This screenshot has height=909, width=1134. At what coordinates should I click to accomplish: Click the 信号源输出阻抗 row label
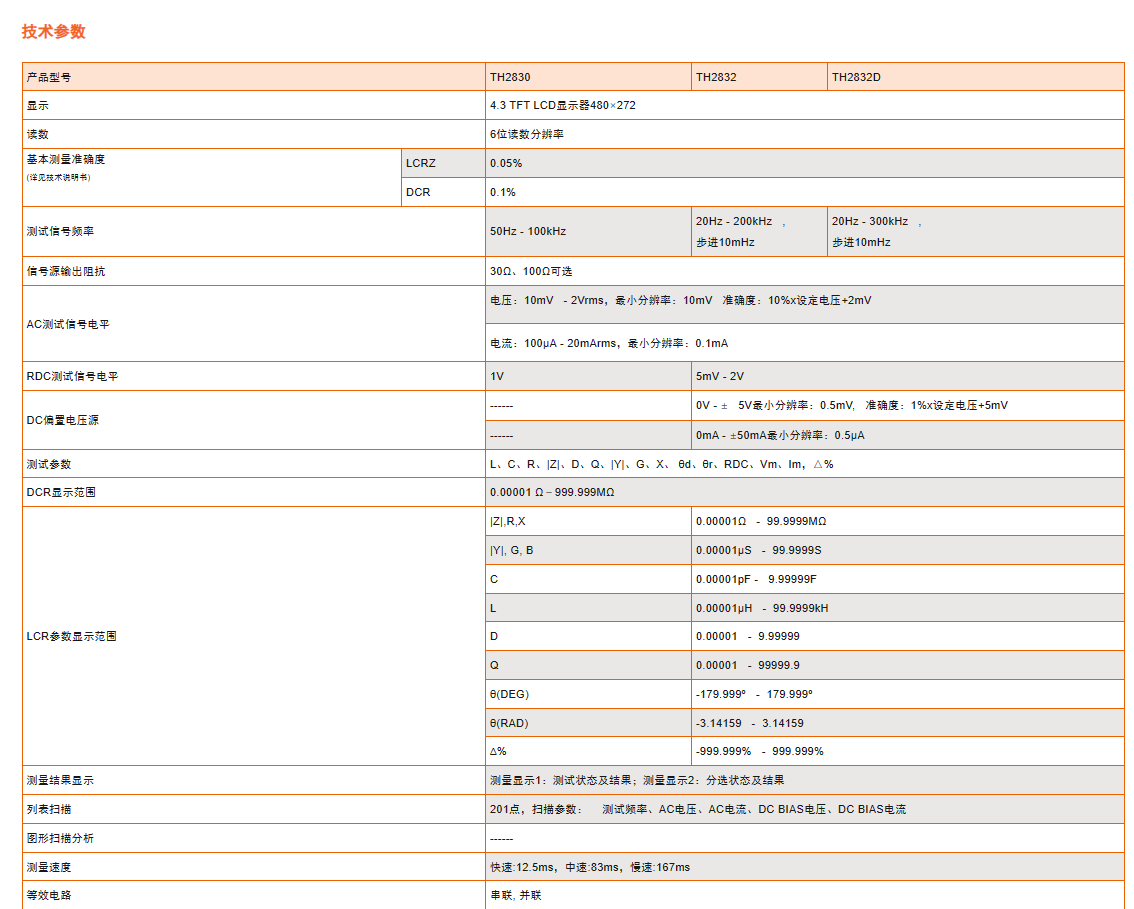pos(66,271)
